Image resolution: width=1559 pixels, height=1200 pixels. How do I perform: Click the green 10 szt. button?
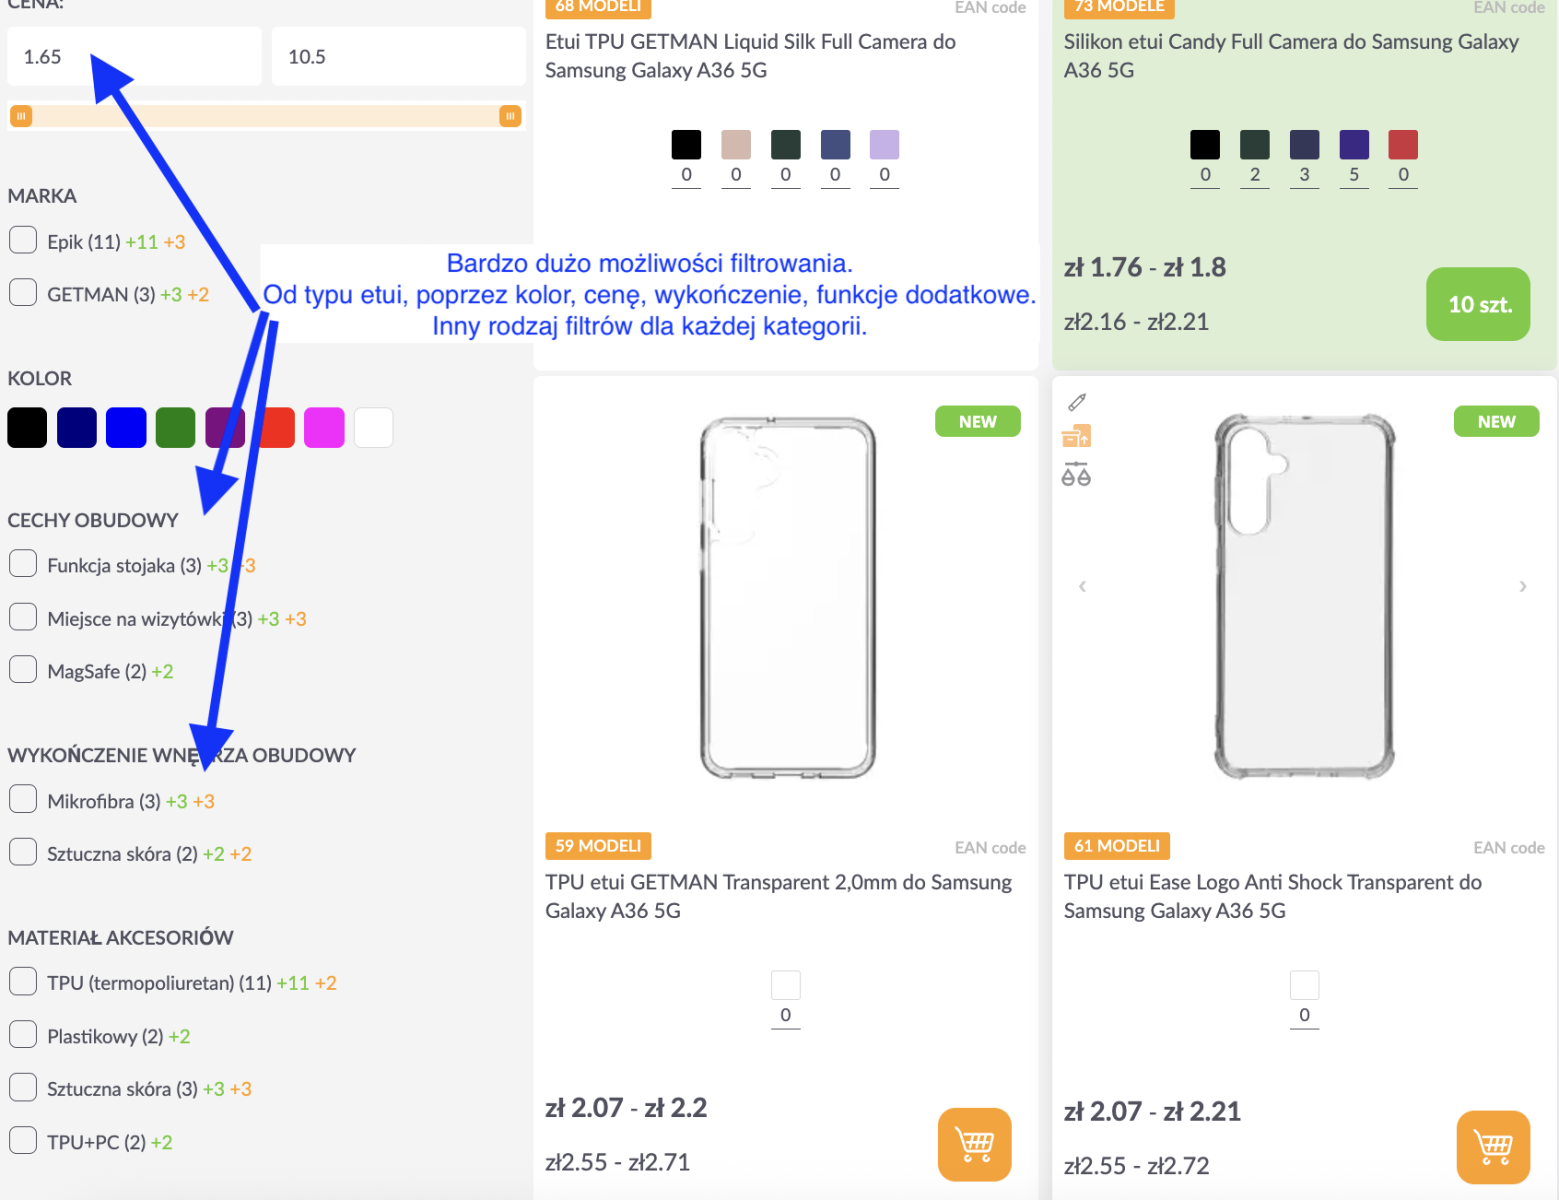pyautogui.click(x=1477, y=304)
